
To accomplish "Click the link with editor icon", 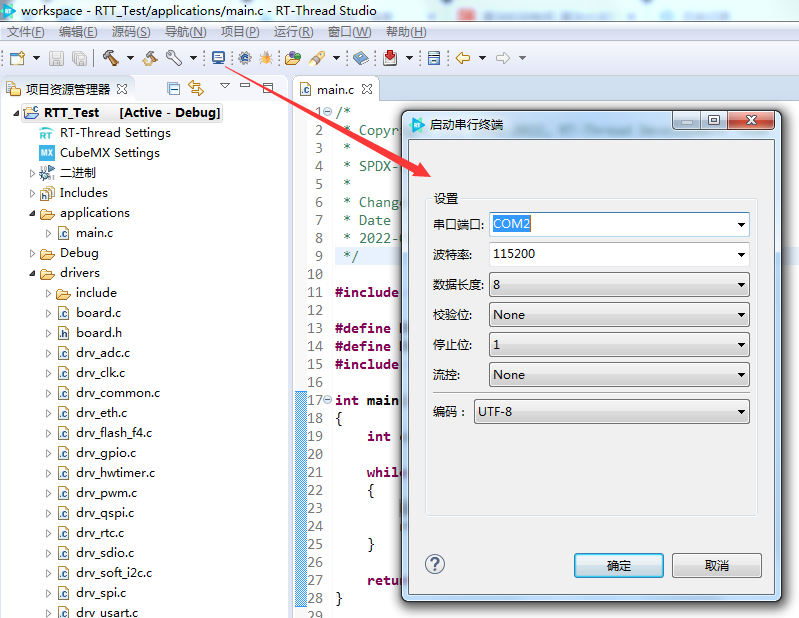I will pyautogui.click(x=195, y=89).
